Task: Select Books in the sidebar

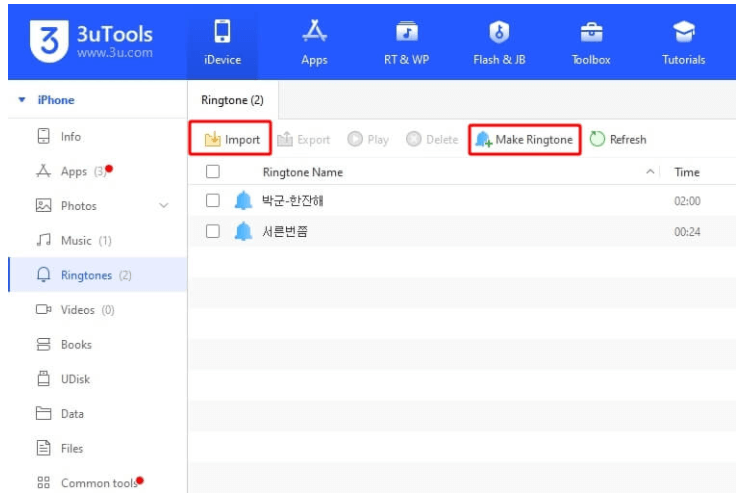Action: click(x=97, y=345)
